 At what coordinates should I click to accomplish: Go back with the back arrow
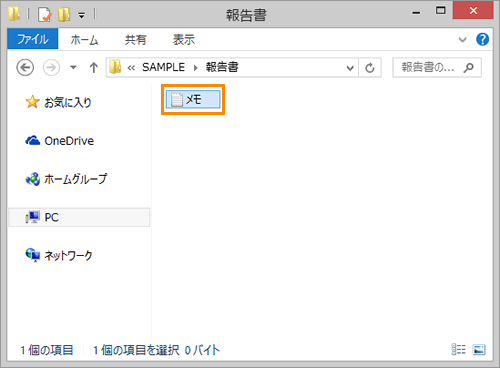click(x=25, y=68)
